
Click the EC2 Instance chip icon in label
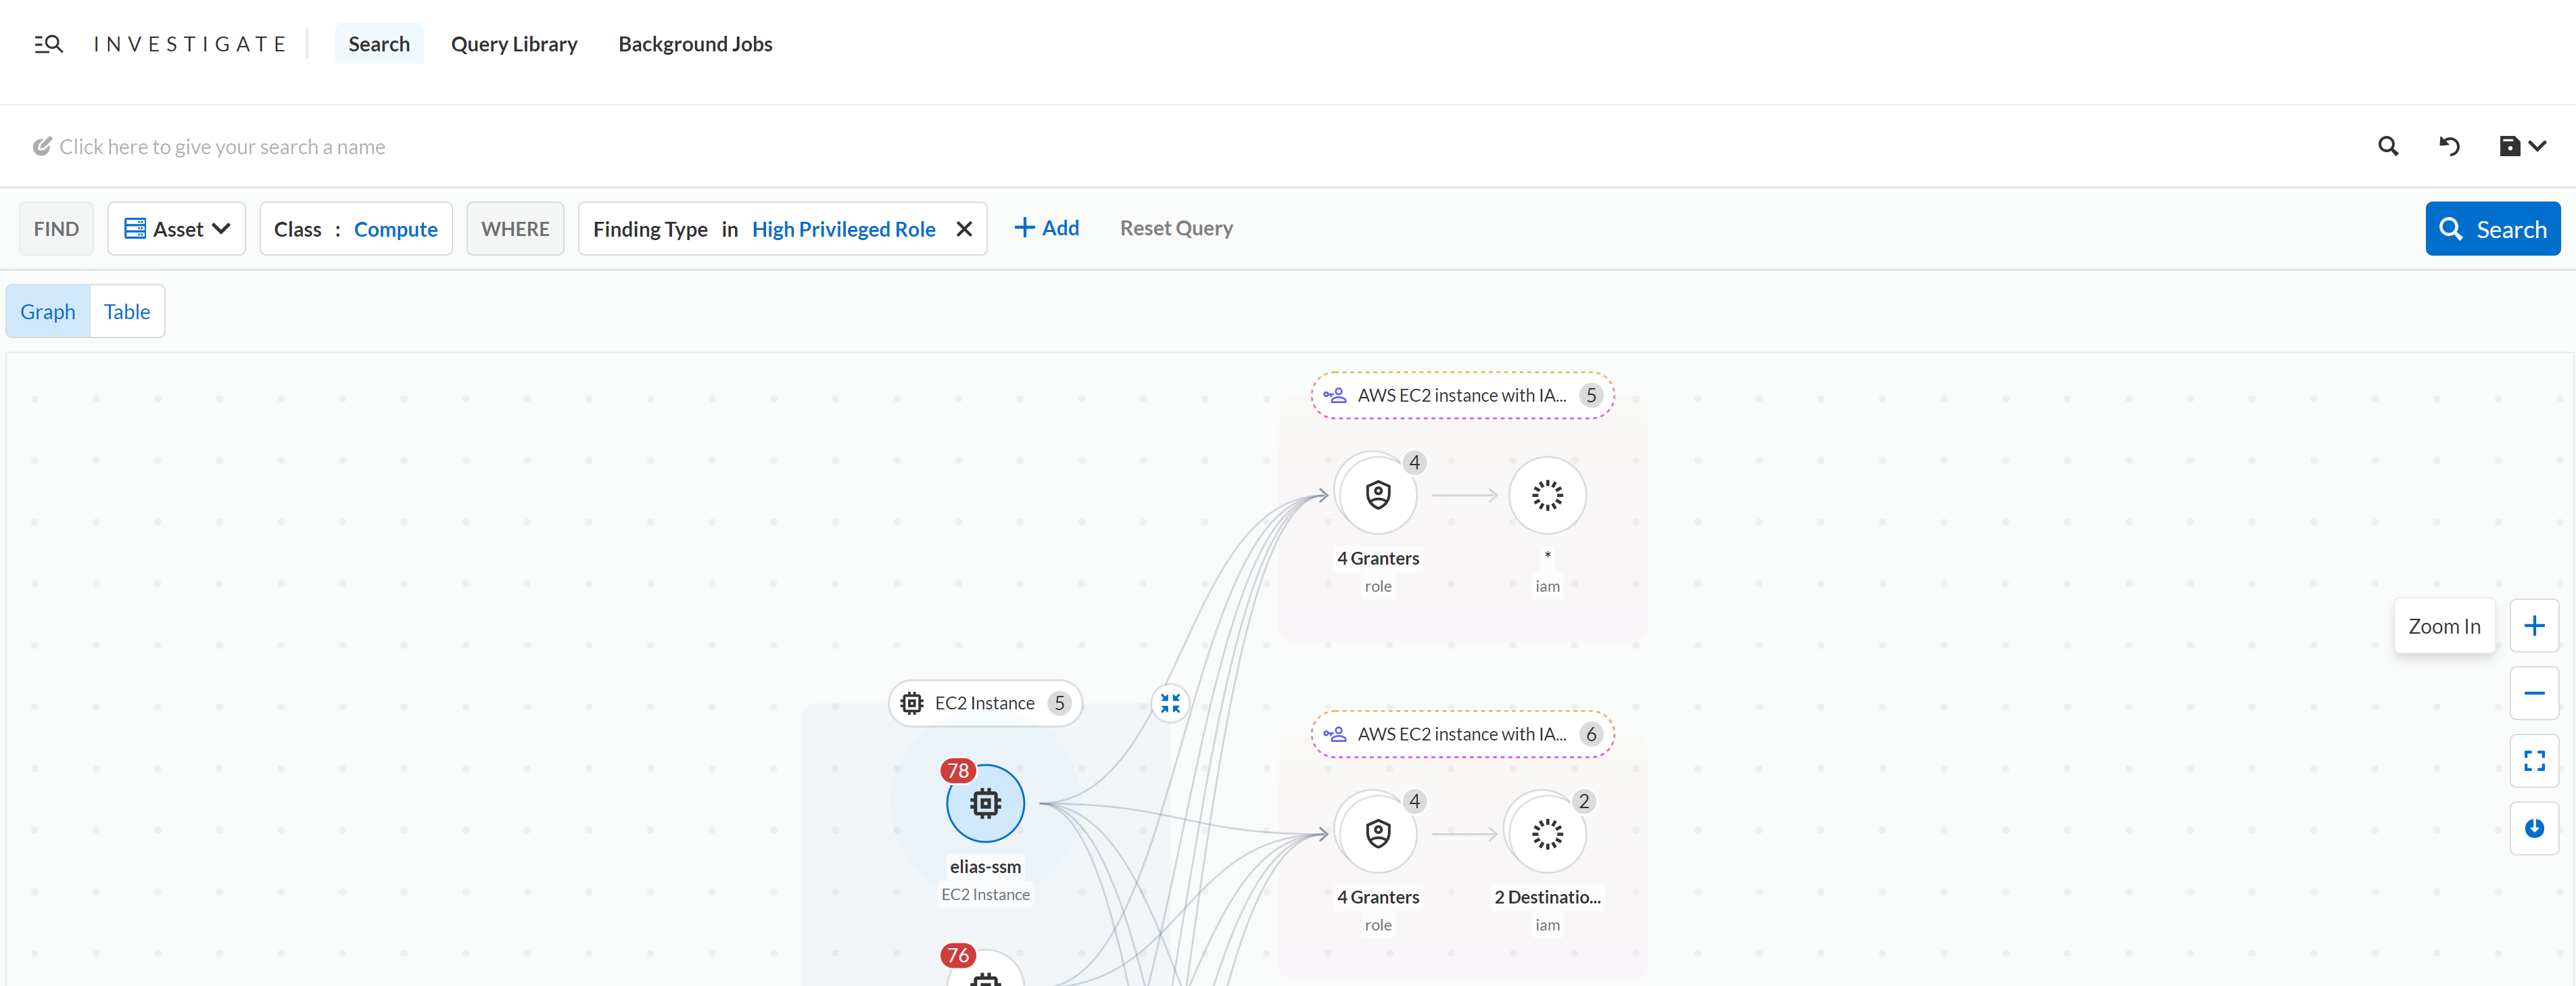(x=912, y=703)
